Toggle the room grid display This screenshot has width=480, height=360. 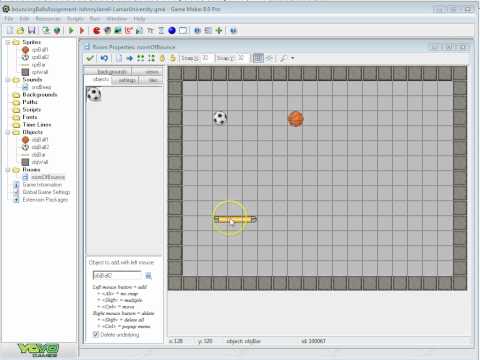point(258,58)
